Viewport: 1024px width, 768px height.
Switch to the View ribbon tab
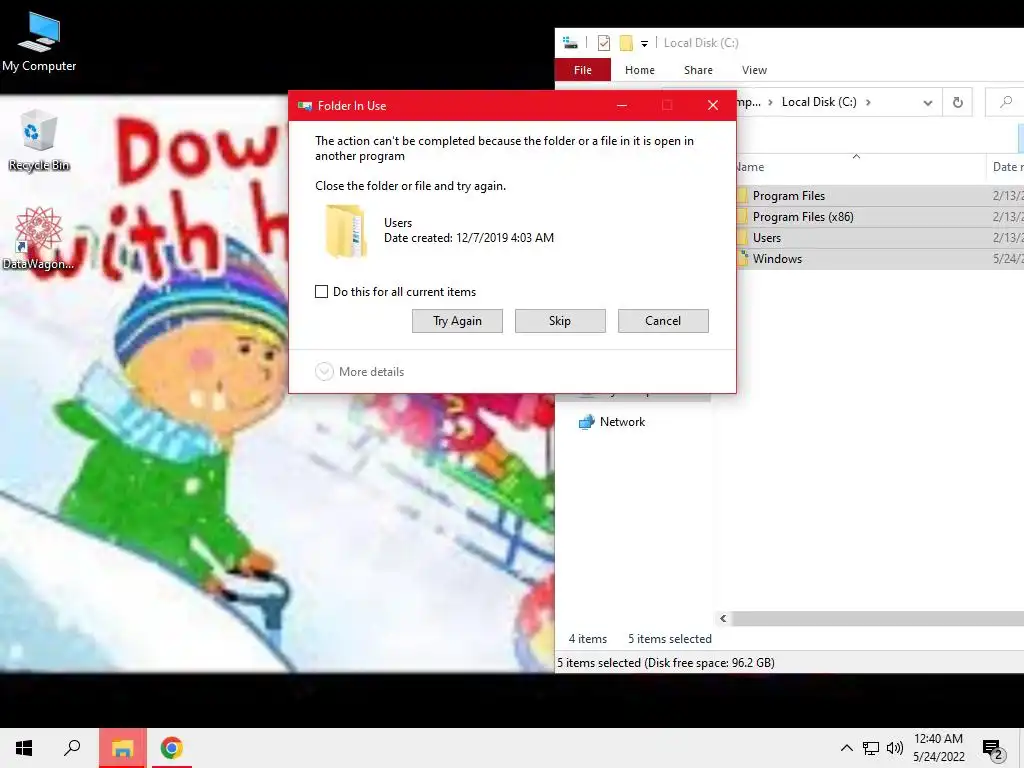[754, 70]
